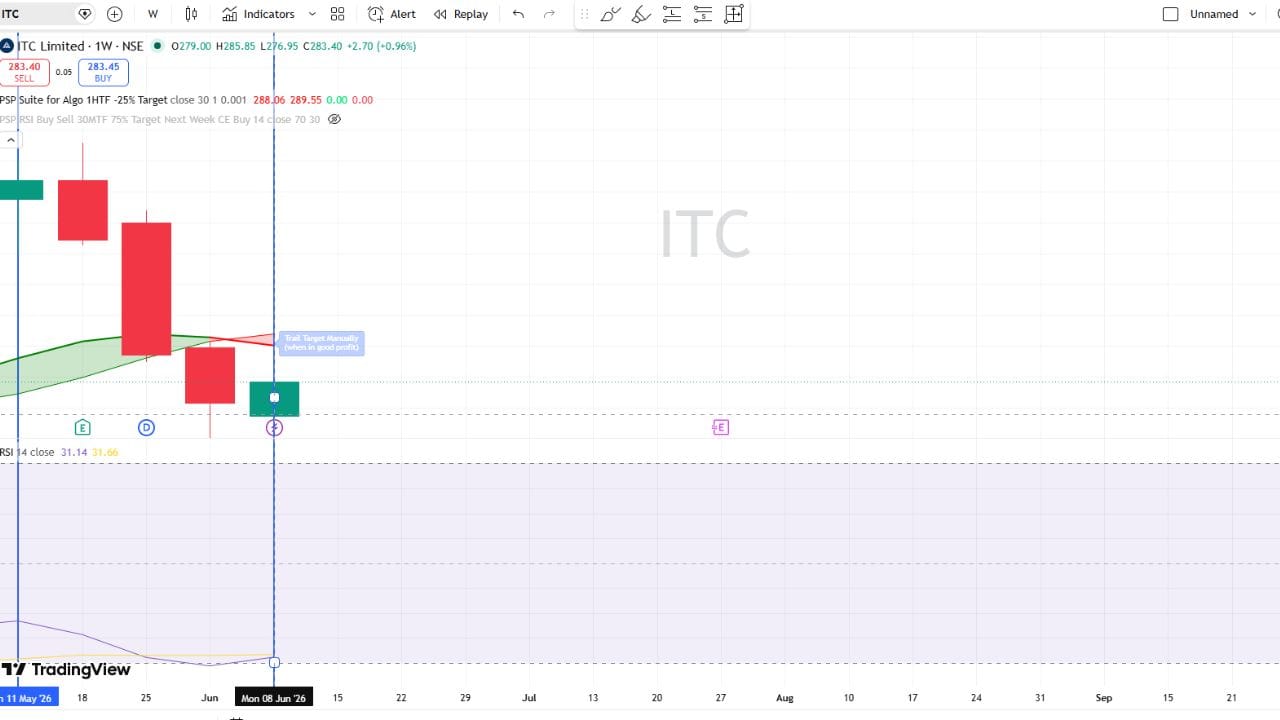Click the close price C283.40 value

tap(324, 46)
